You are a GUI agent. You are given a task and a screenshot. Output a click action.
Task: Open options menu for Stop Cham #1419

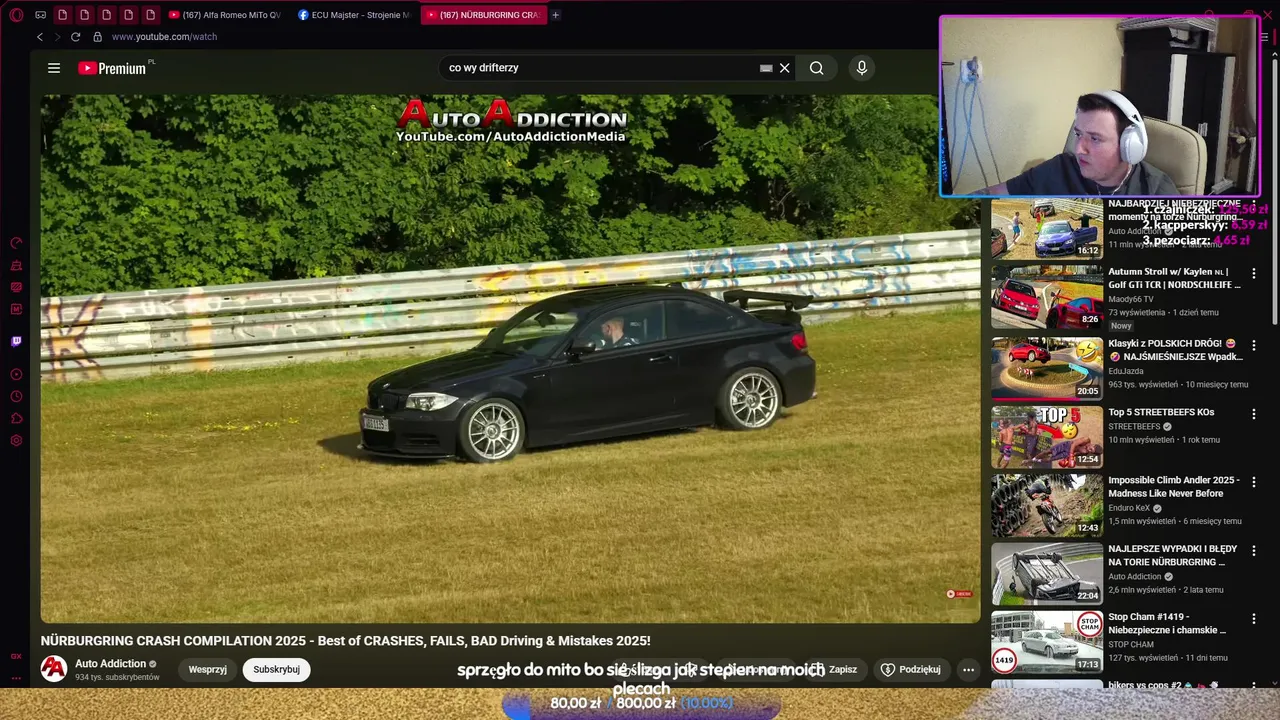tap(1254, 620)
